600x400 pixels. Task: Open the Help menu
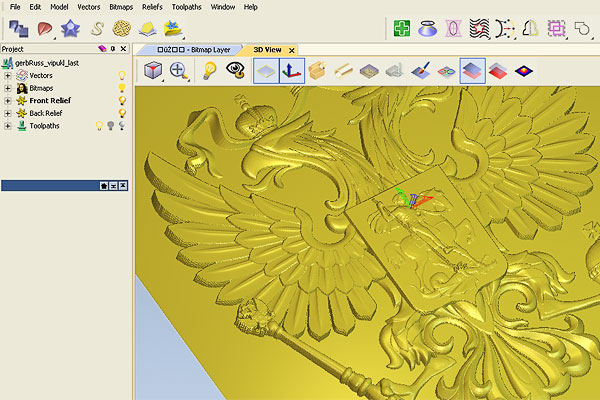251,7
